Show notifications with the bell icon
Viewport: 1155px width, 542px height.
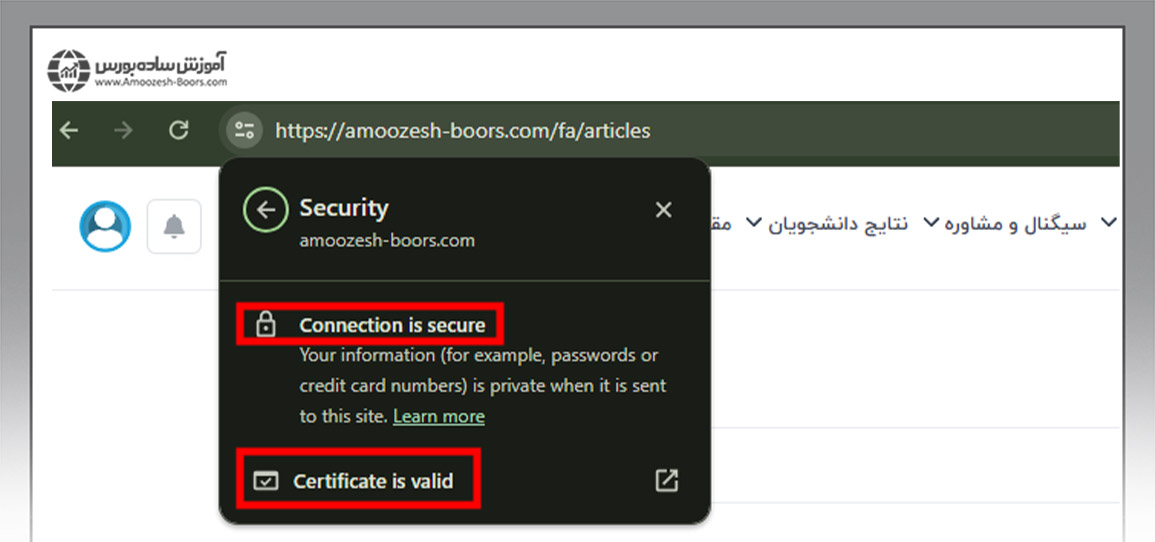(174, 226)
